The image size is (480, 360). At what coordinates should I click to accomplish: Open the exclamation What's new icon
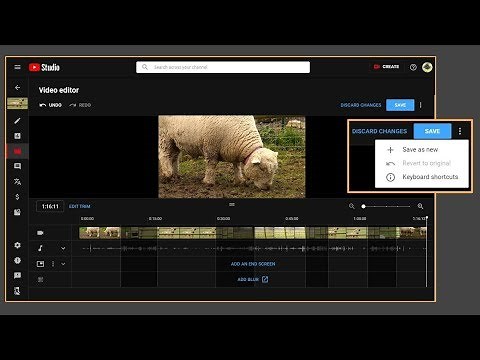click(17, 260)
